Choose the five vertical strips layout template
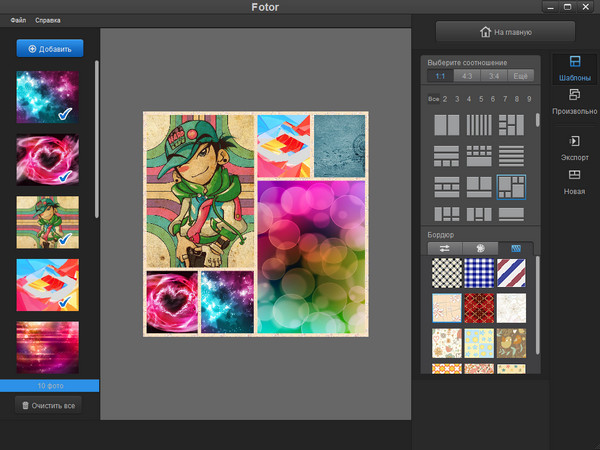 [x=479, y=126]
